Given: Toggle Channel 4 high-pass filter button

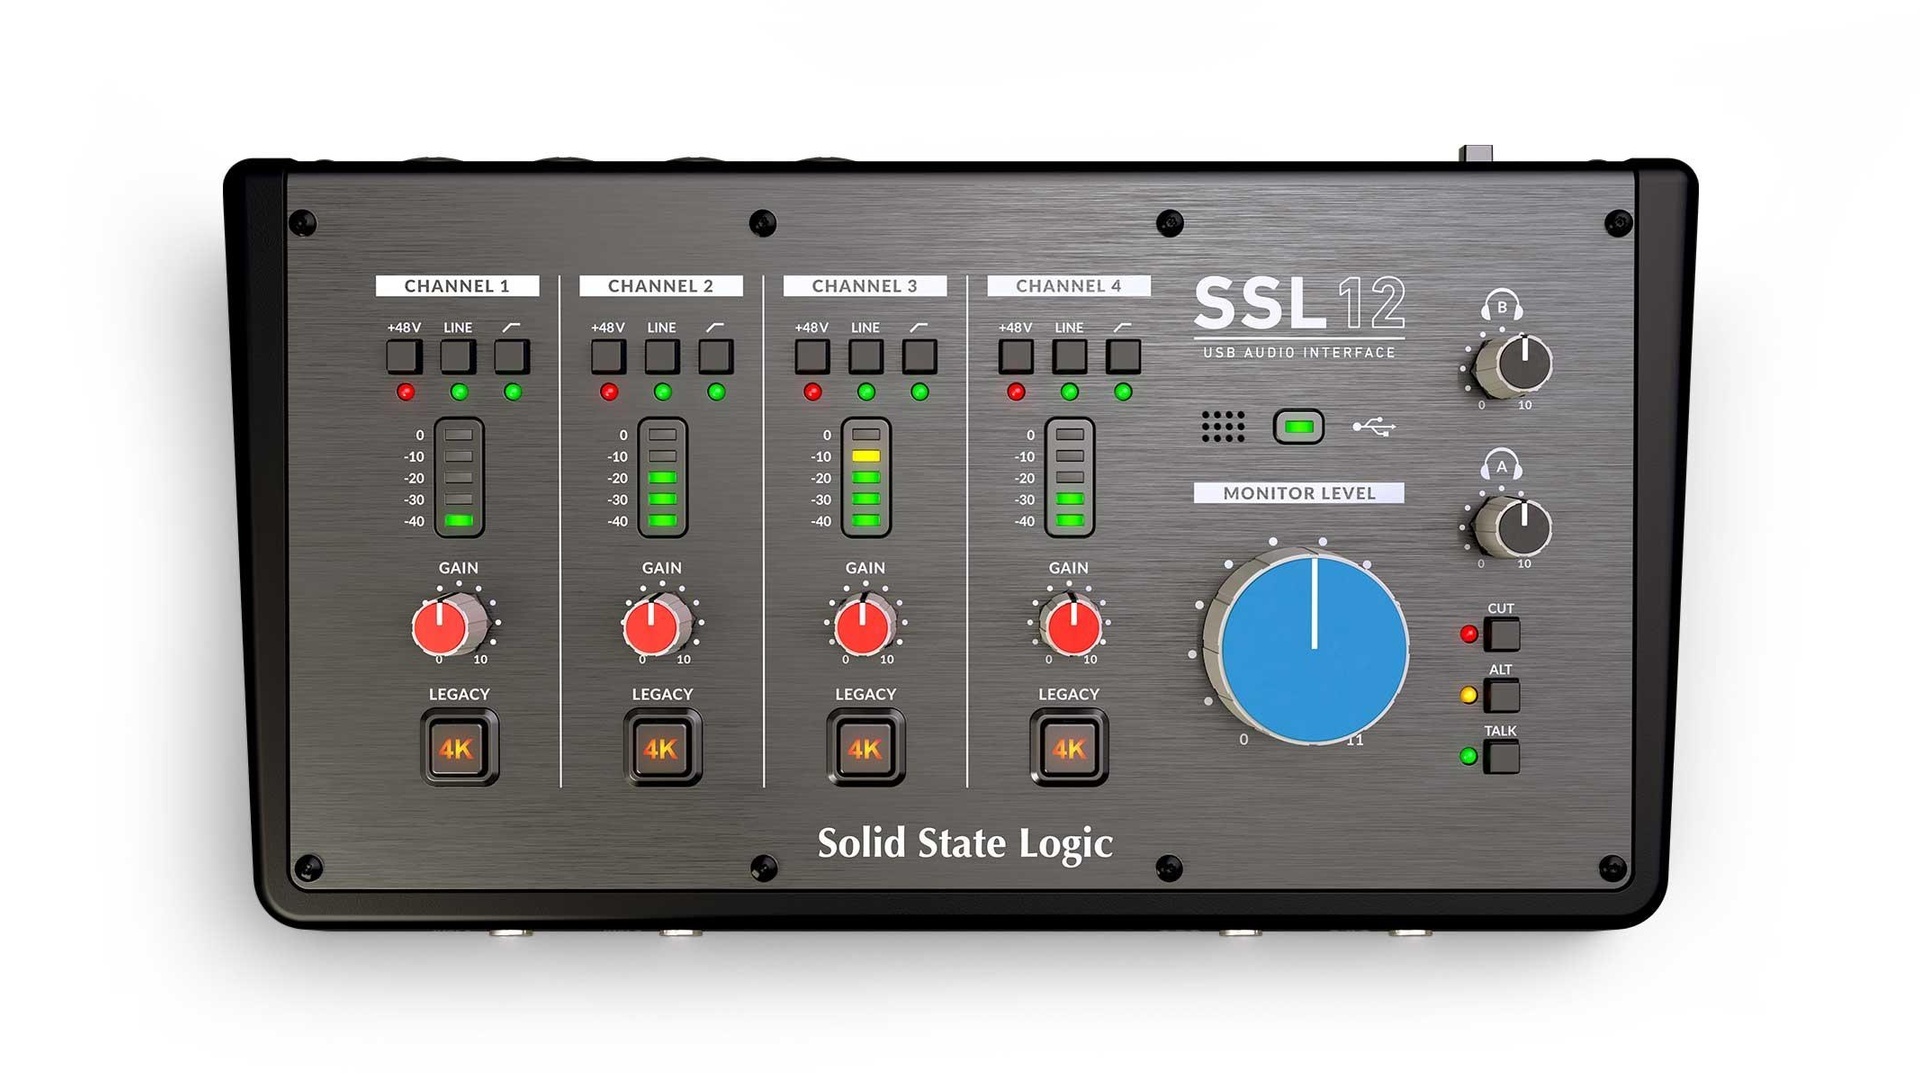Looking at the screenshot, I should tap(1124, 357).
